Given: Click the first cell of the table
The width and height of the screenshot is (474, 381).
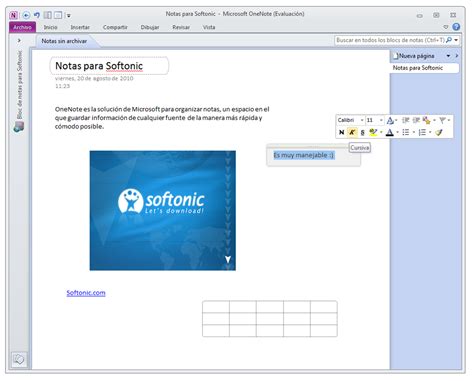Looking at the screenshot, I should pos(216,307).
